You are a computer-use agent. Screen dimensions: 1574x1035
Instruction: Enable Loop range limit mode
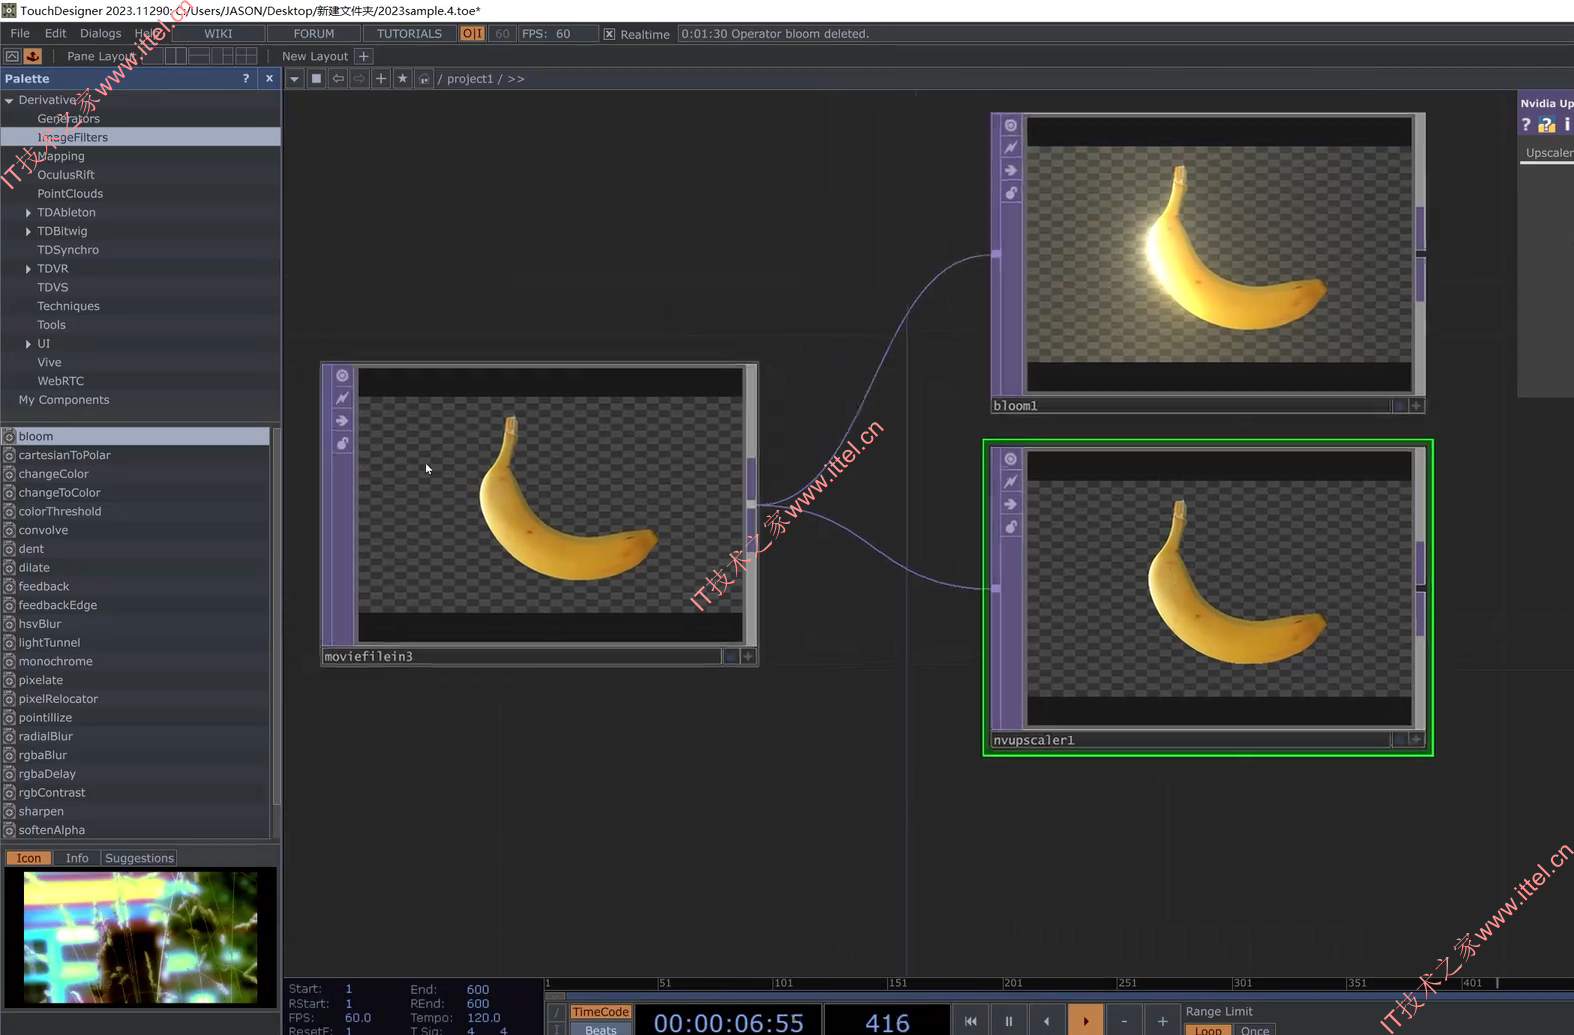click(x=1207, y=1030)
